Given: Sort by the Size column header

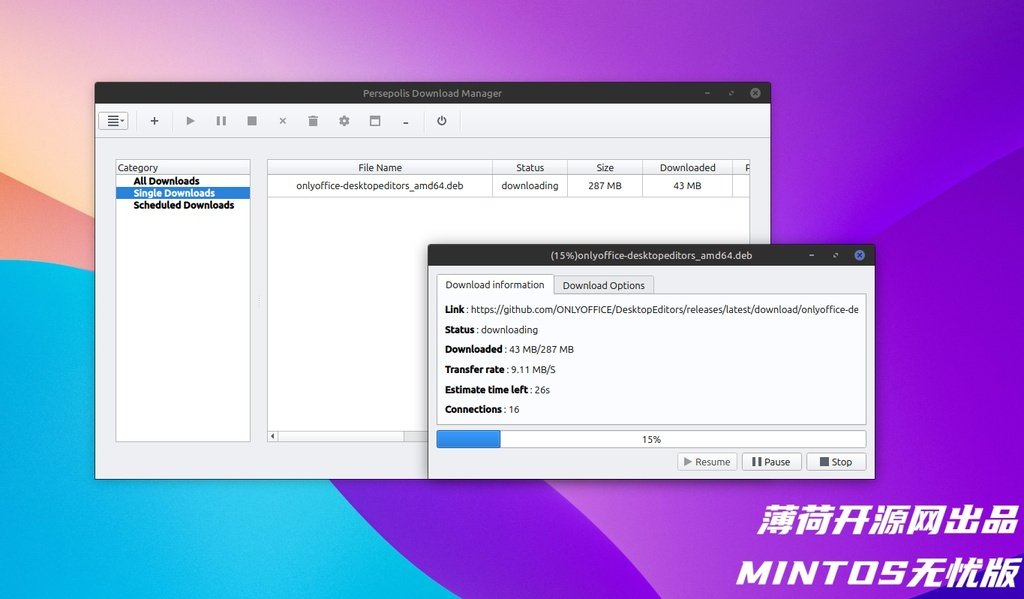Looking at the screenshot, I should (605, 167).
